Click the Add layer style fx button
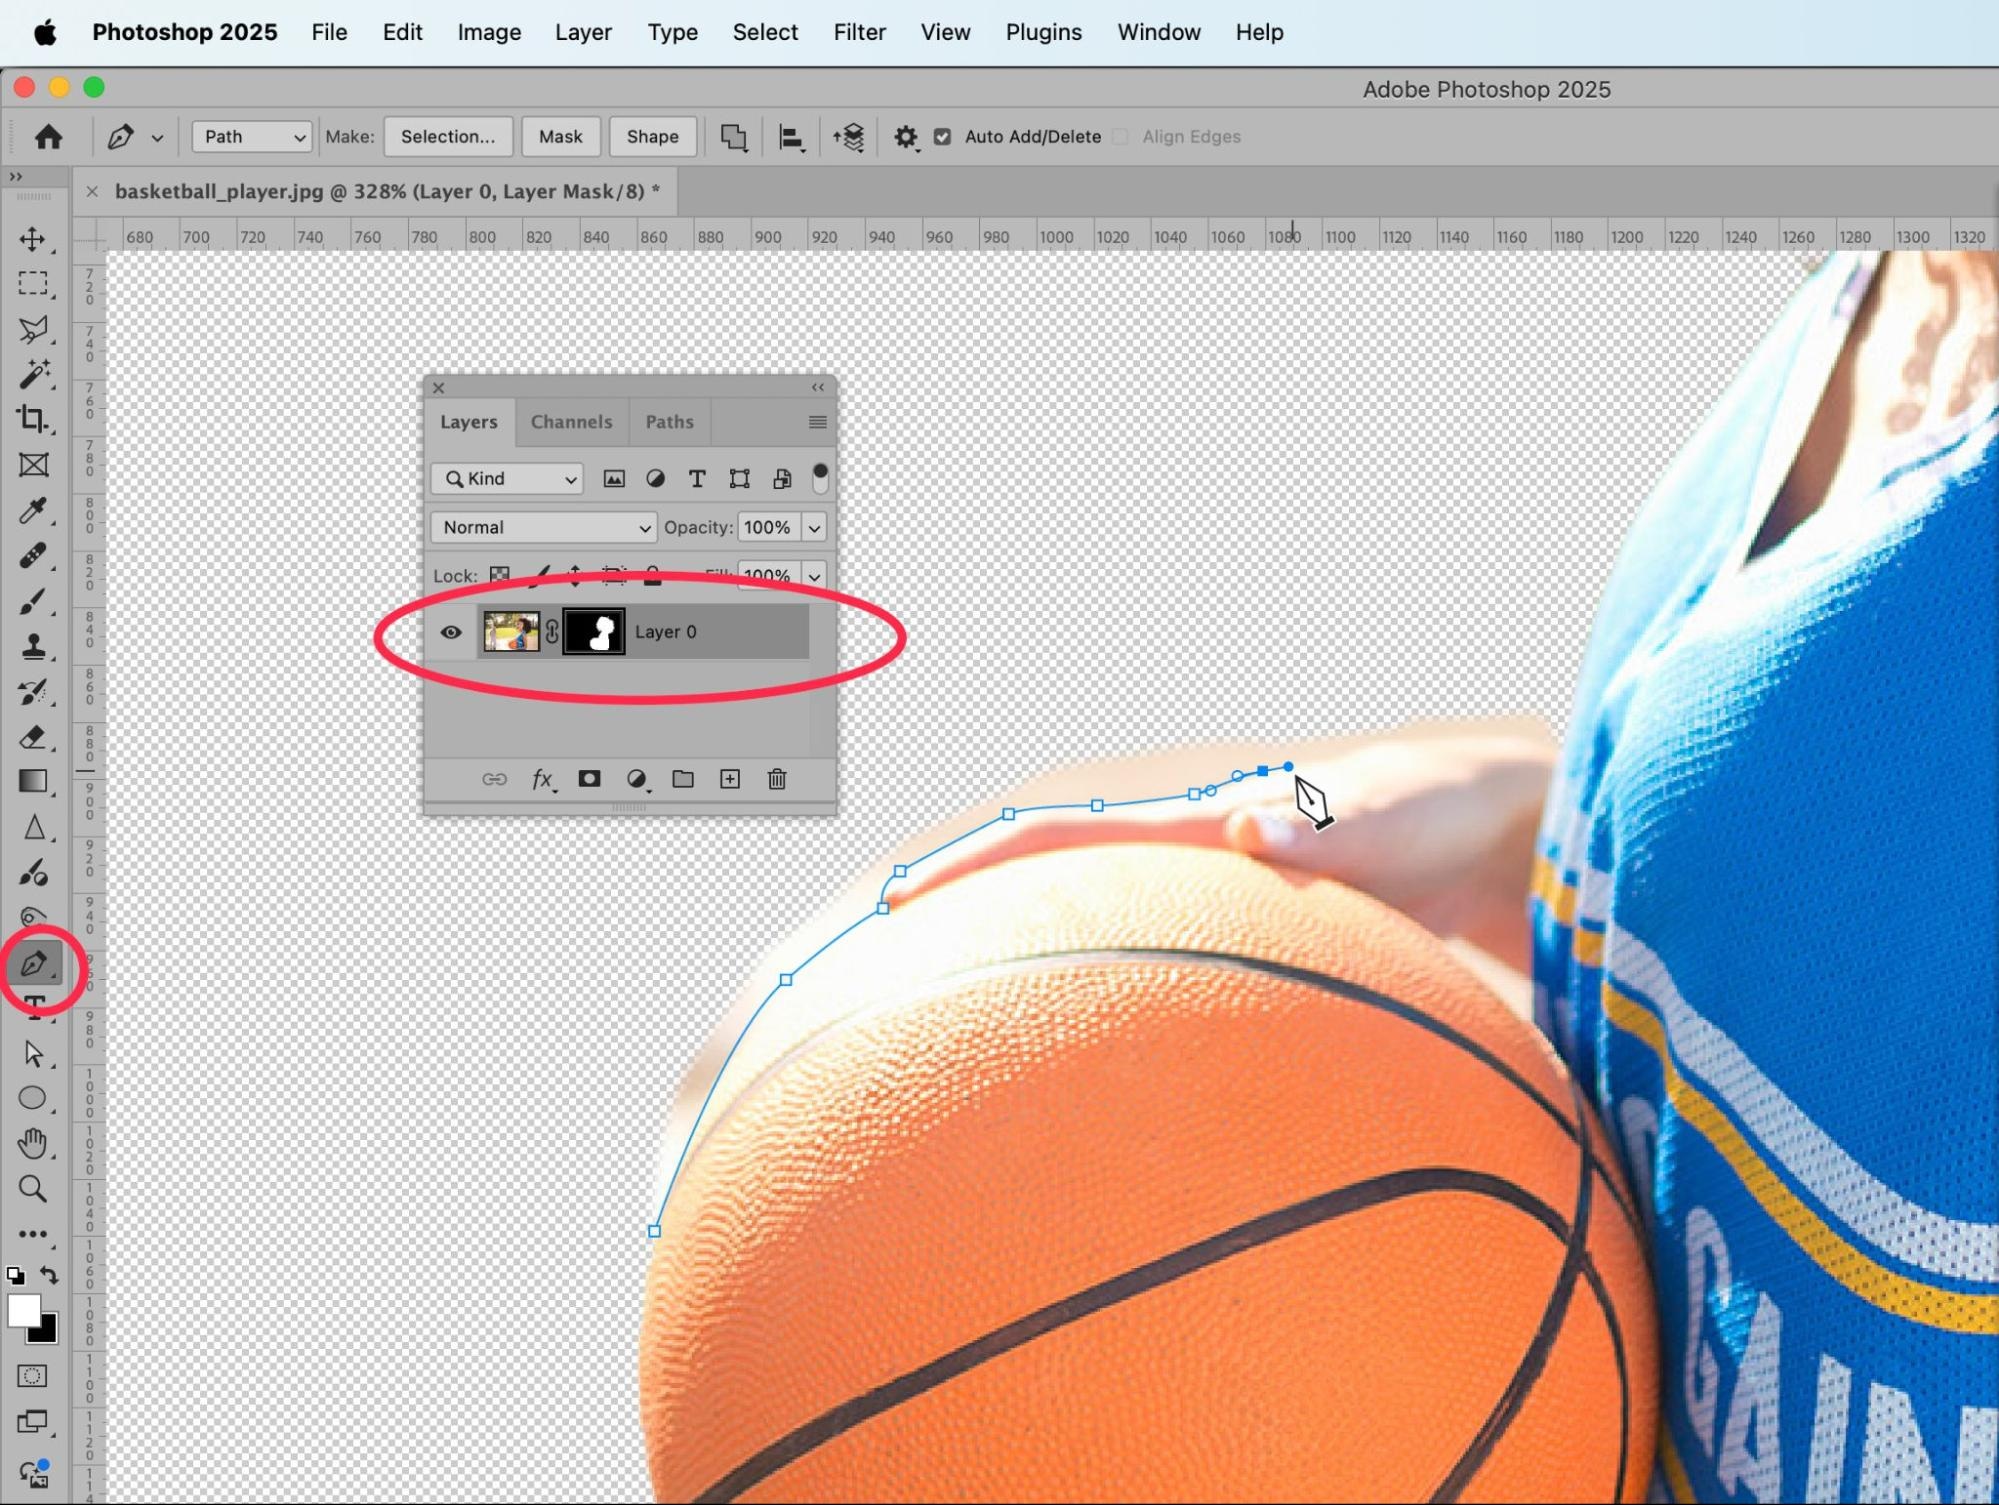Viewport: 1999px width, 1505px height. click(542, 779)
